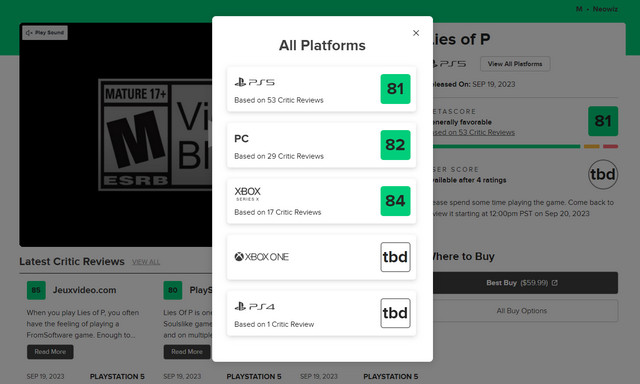The width and height of the screenshot is (640, 384).
Task: Open critic reviews link under Metascore
Action: (474, 132)
